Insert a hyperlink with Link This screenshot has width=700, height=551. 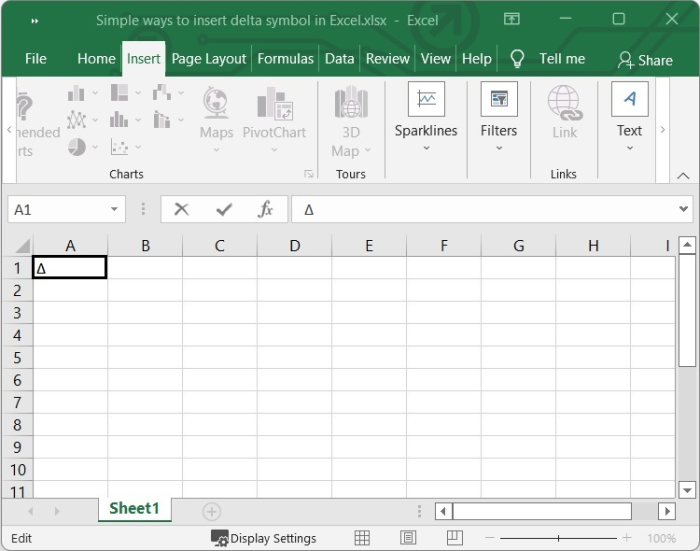(x=564, y=113)
